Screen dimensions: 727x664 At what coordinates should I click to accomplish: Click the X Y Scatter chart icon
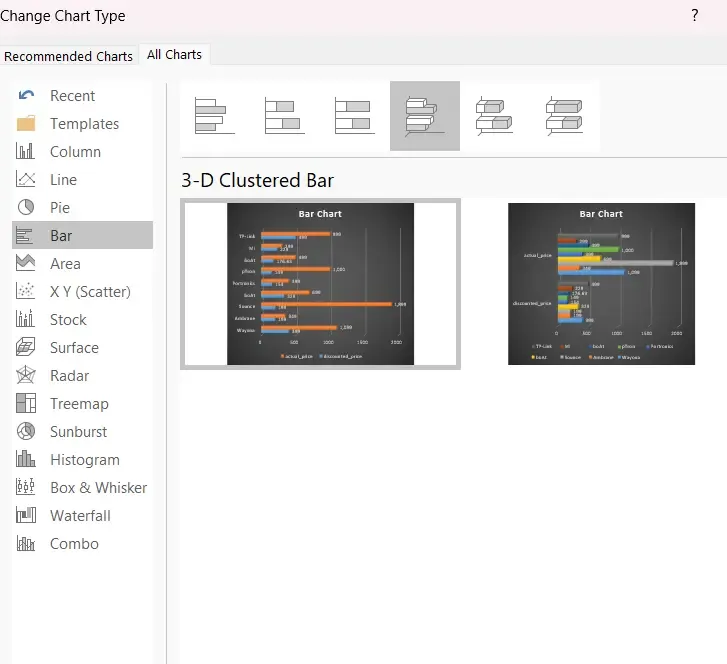pyautogui.click(x=26, y=291)
